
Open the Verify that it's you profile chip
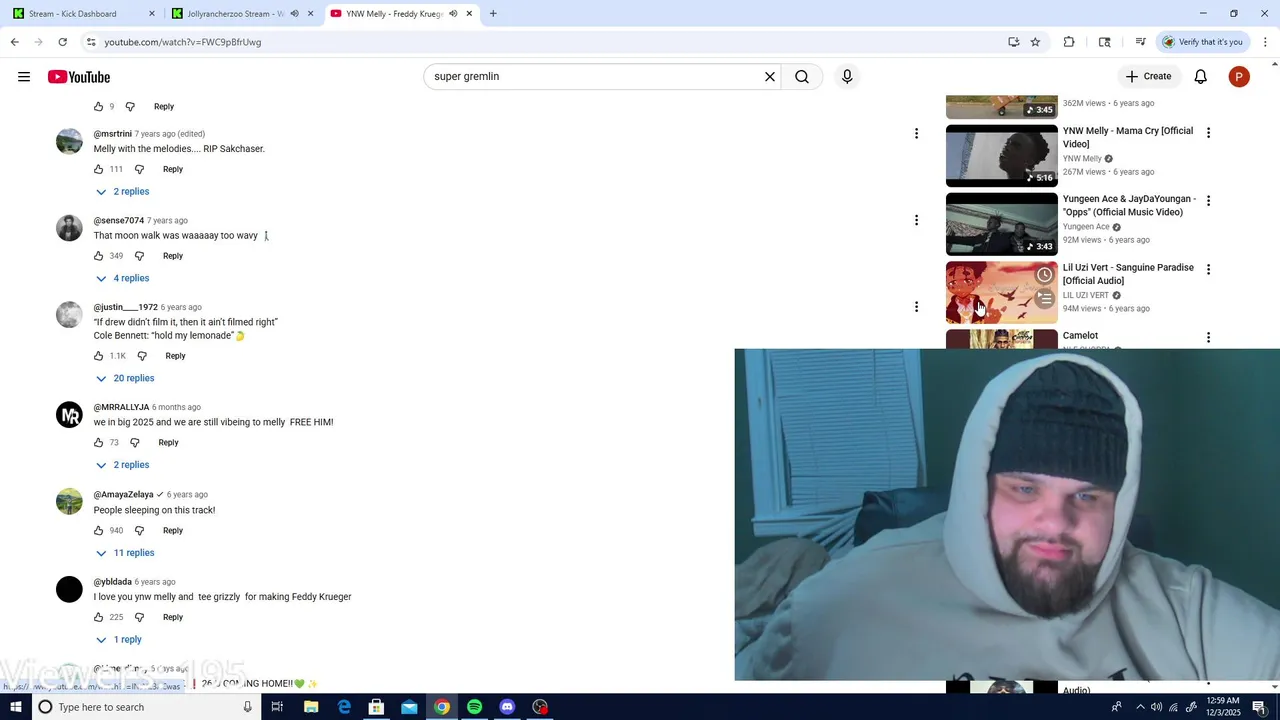(x=1202, y=42)
